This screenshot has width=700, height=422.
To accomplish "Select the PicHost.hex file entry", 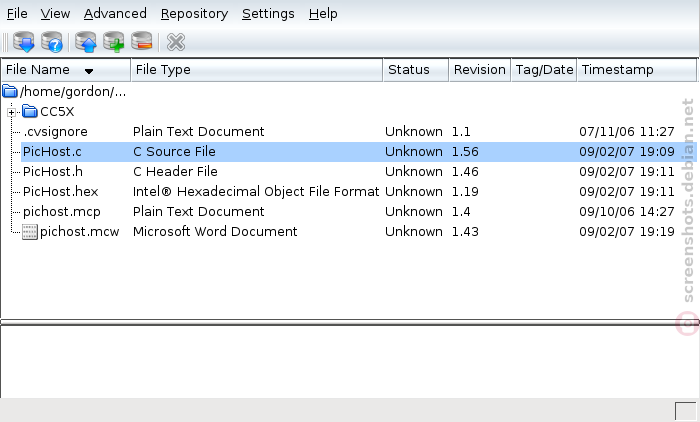I will (x=60, y=192).
